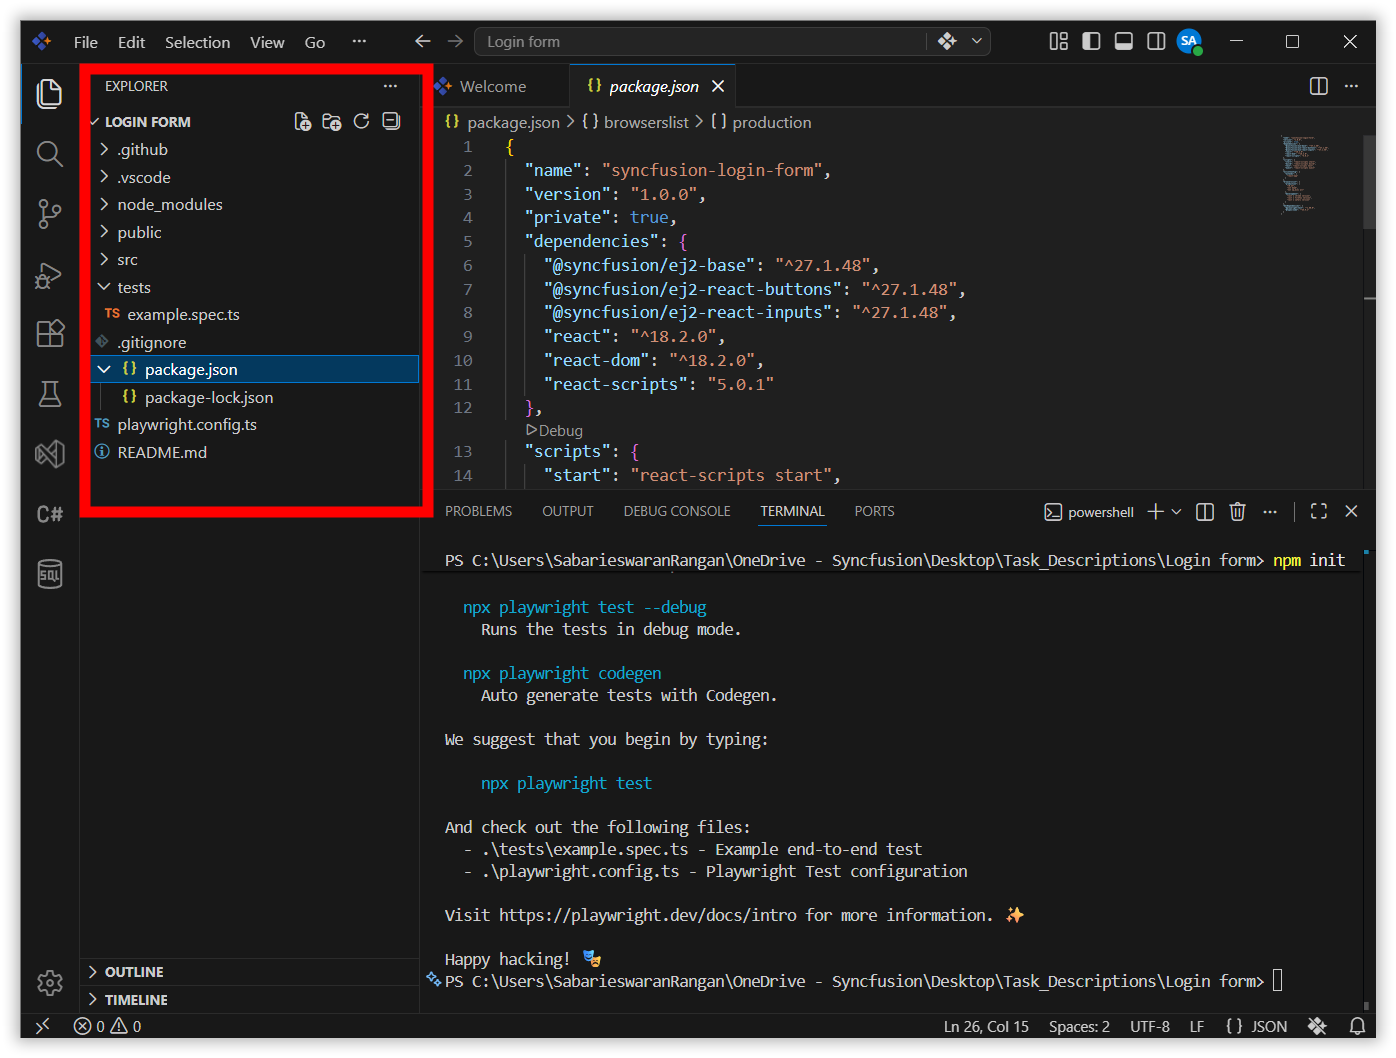1396x1058 pixels.
Task: Open notifications bell in status bar
Action: tap(1357, 1026)
